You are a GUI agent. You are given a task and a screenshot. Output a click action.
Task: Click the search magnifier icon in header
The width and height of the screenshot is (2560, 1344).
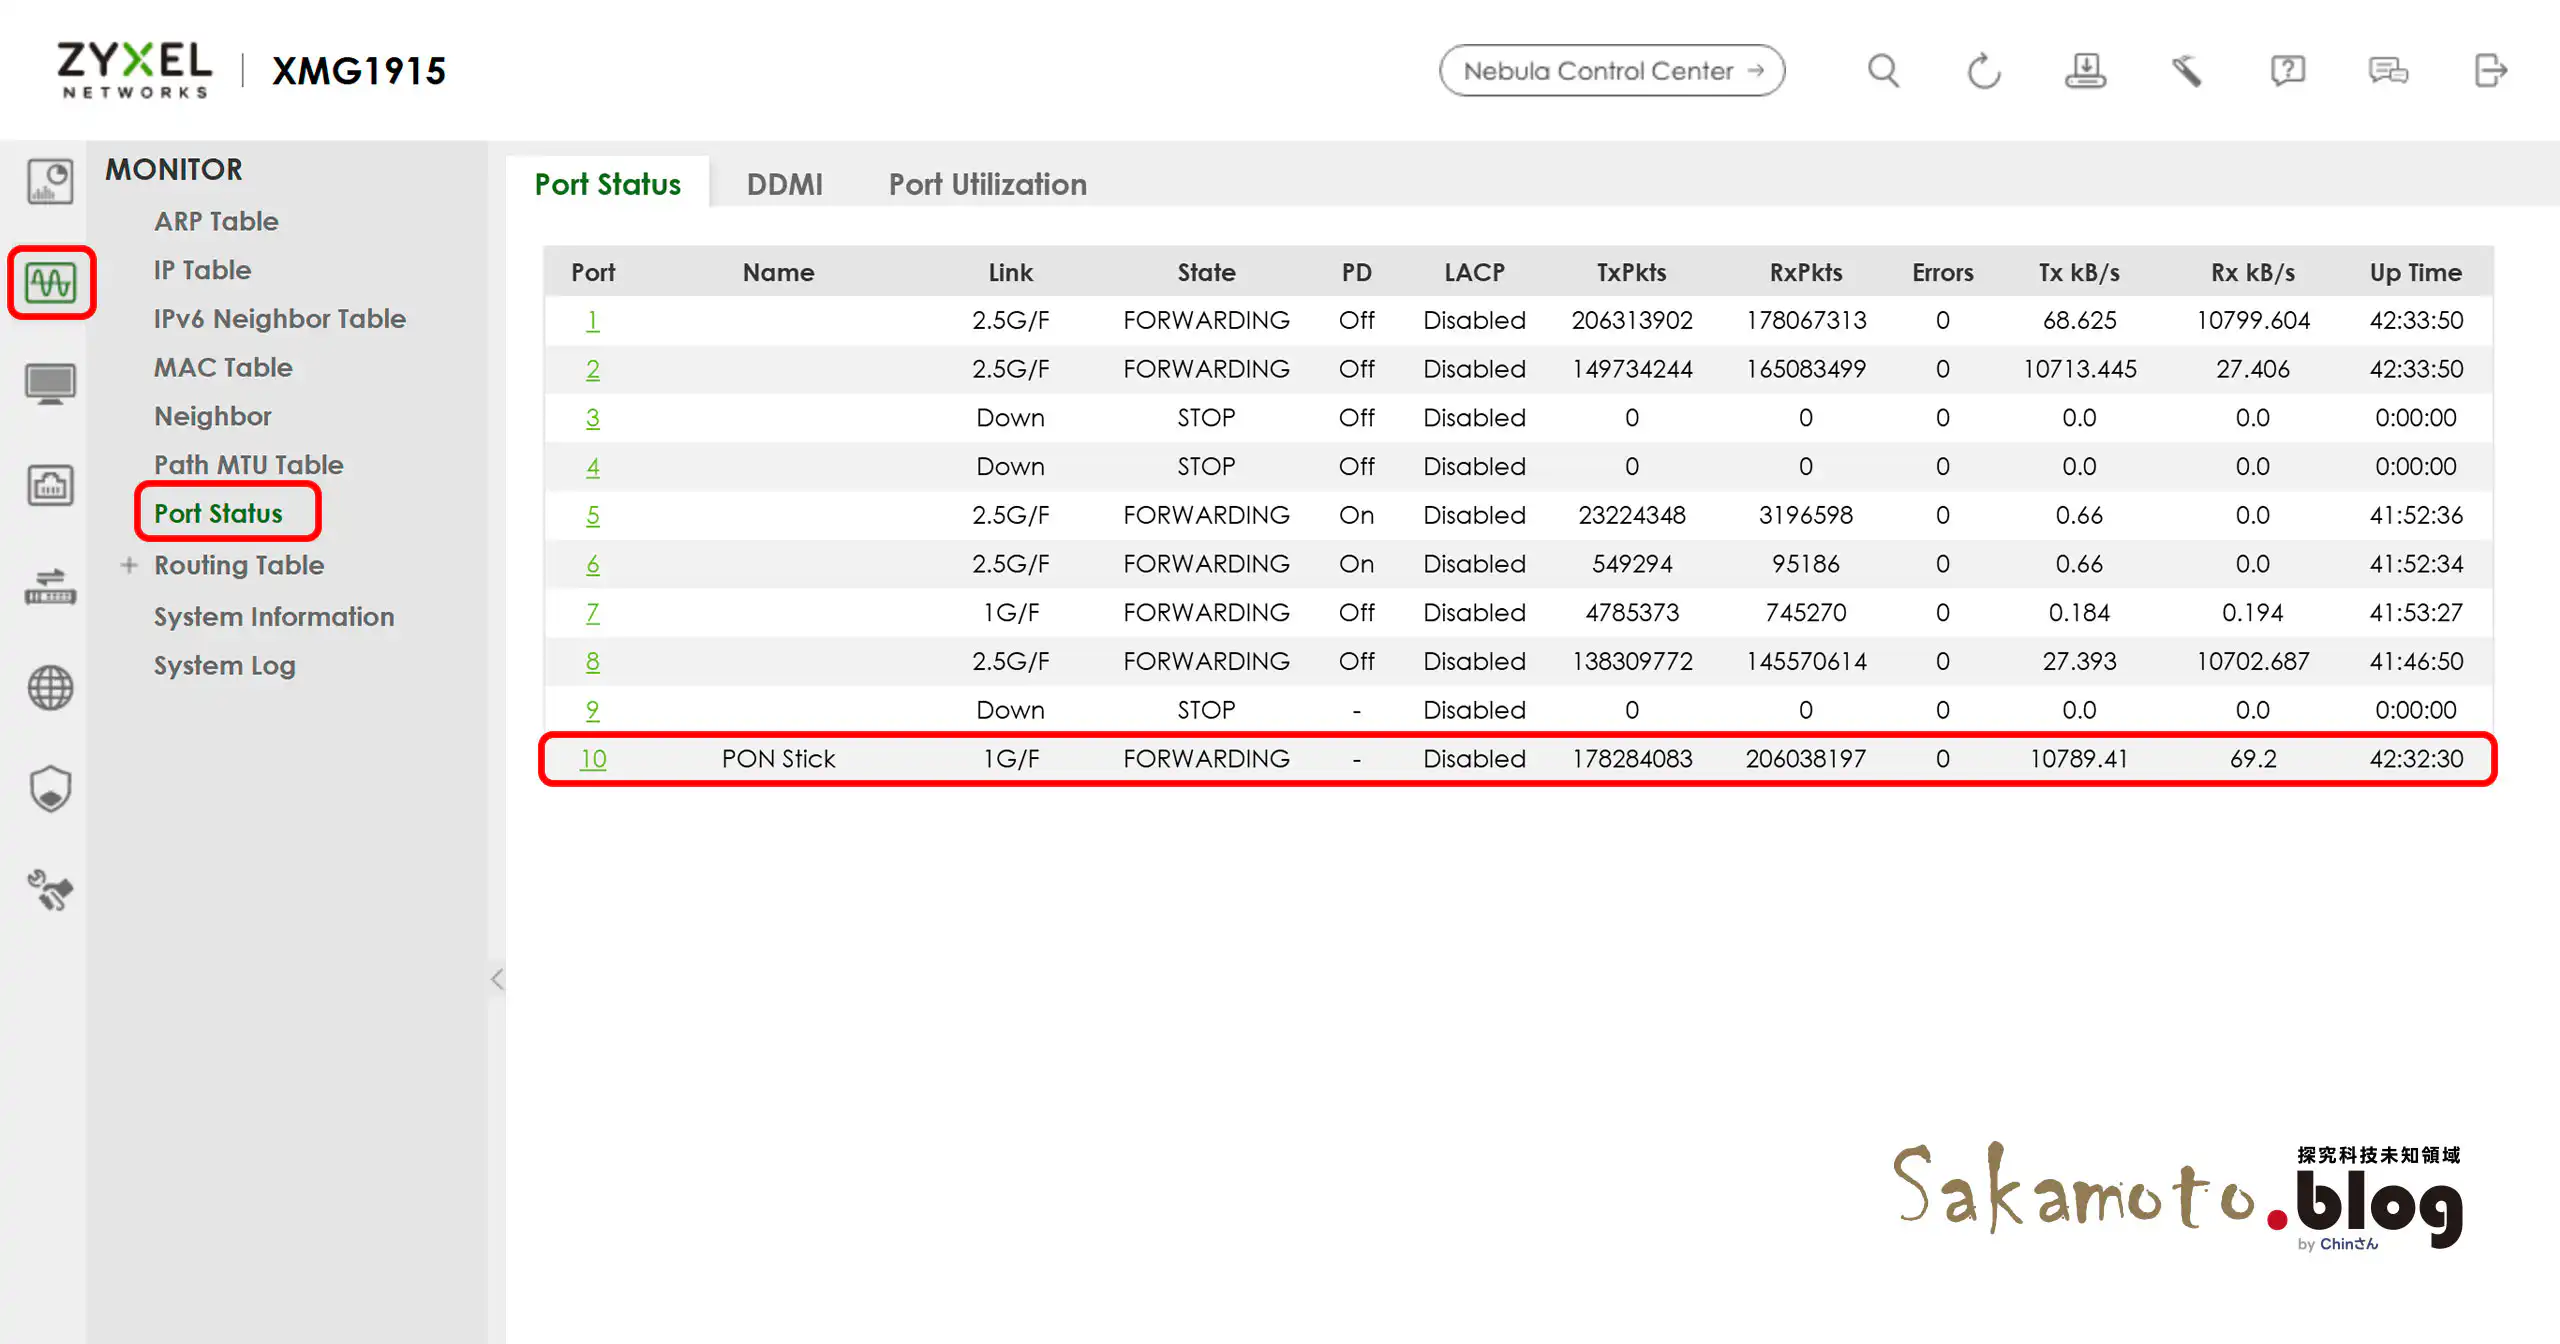pyautogui.click(x=1883, y=71)
